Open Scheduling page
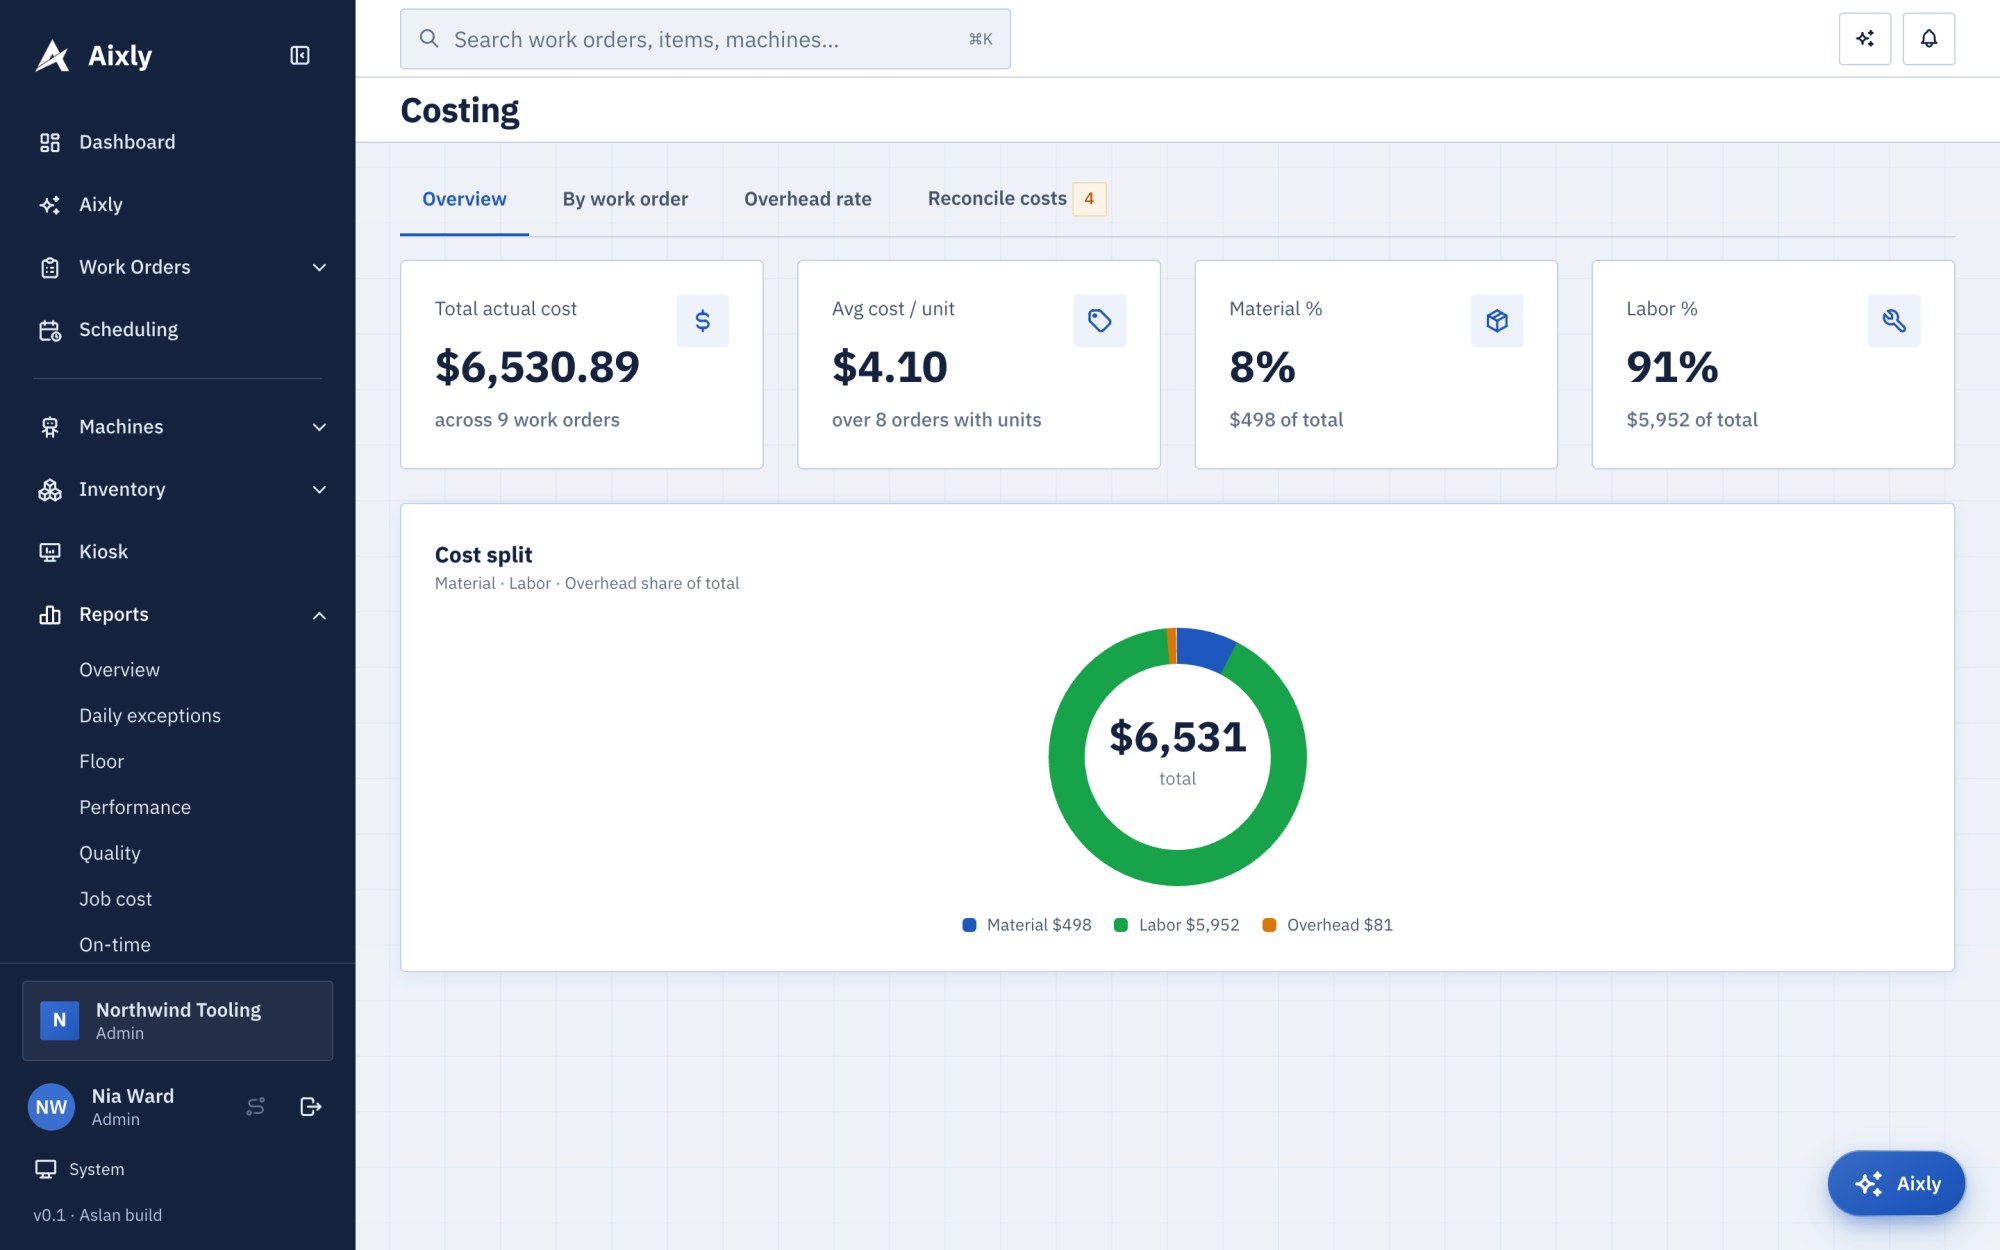Image resolution: width=2000 pixels, height=1250 pixels. point(178,330)
